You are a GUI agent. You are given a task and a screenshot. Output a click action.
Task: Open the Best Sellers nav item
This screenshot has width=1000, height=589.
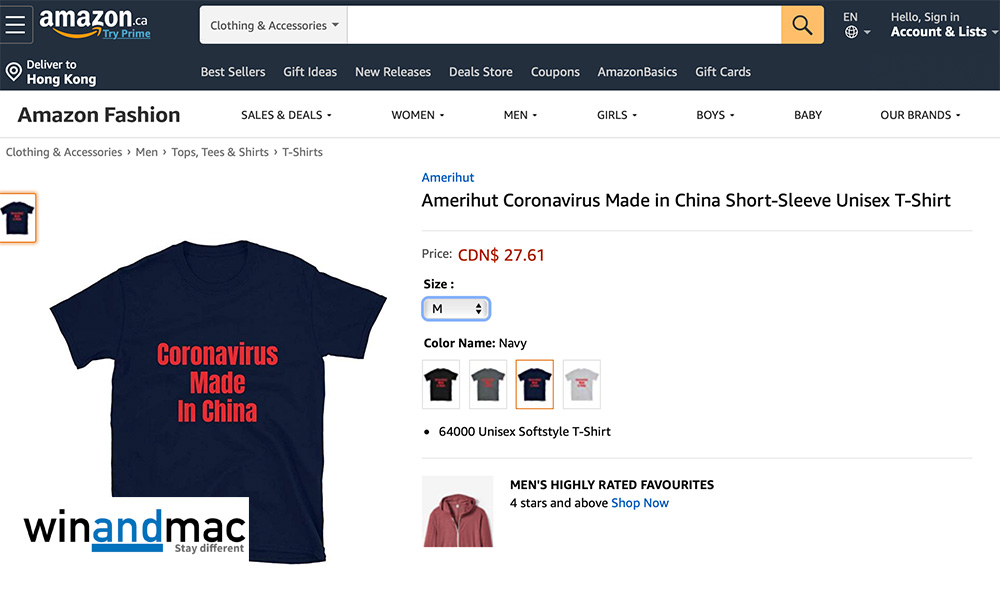[x=233, y=72]
